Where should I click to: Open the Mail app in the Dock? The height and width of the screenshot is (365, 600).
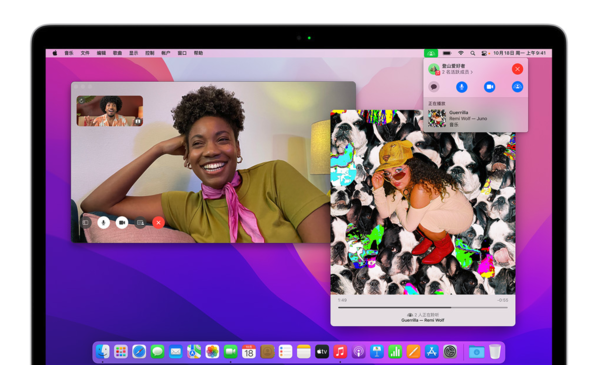coord(176,351)
